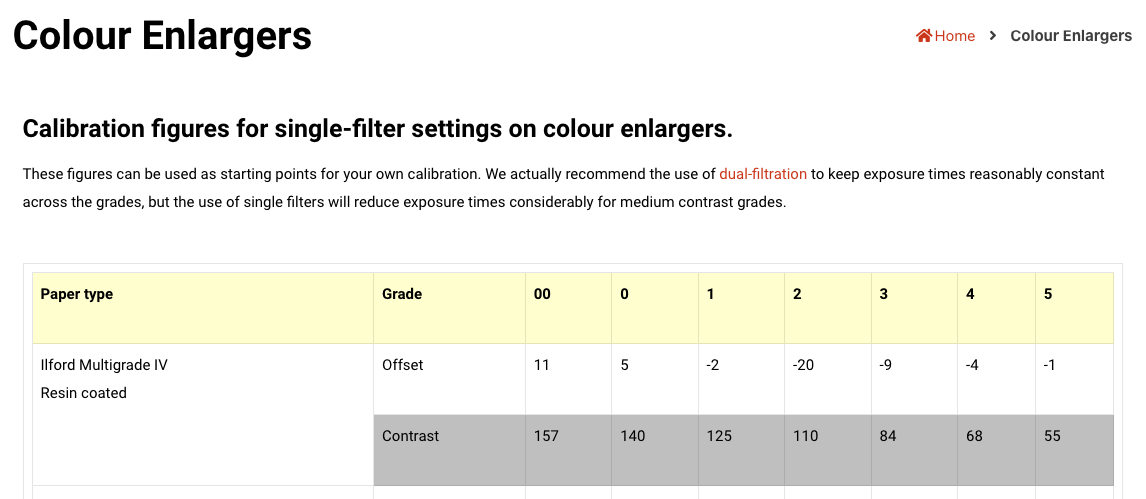Select the Ilford Multigrade IV cell
Viewport: 1146px width, 499px height.
point(104,365)
